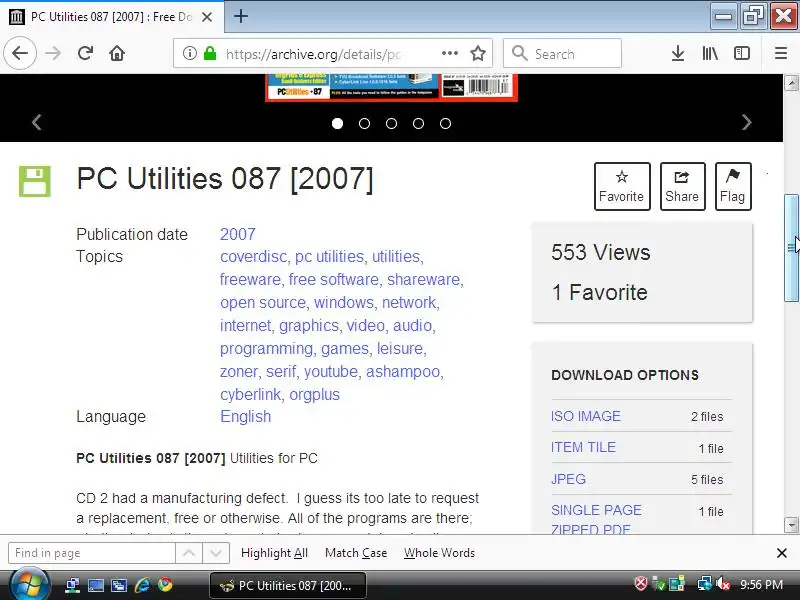
Task: Open page actions three-dots menu
Action: pyautogui.click(x=449, y=53)
